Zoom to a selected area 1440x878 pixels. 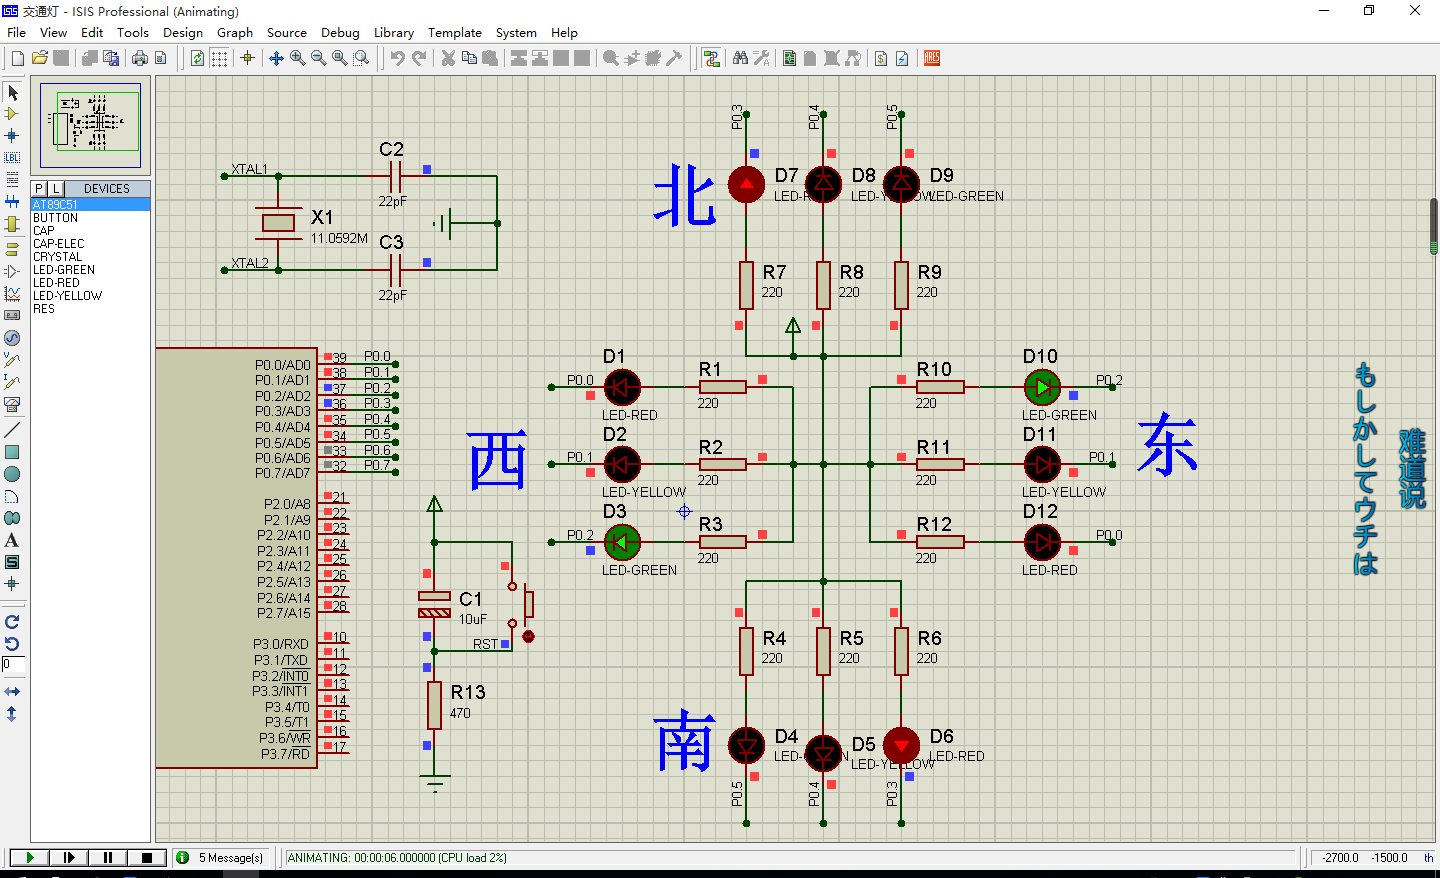(x=361, y=58)
